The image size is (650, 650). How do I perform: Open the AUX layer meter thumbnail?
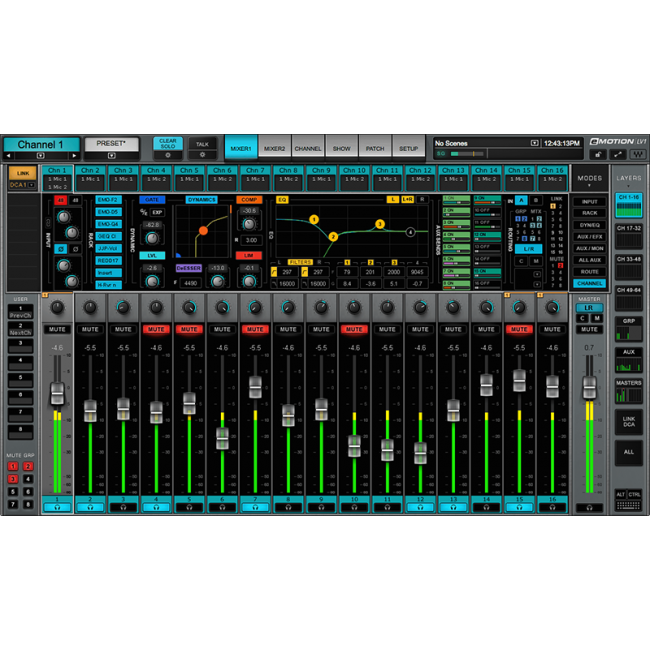629,357
